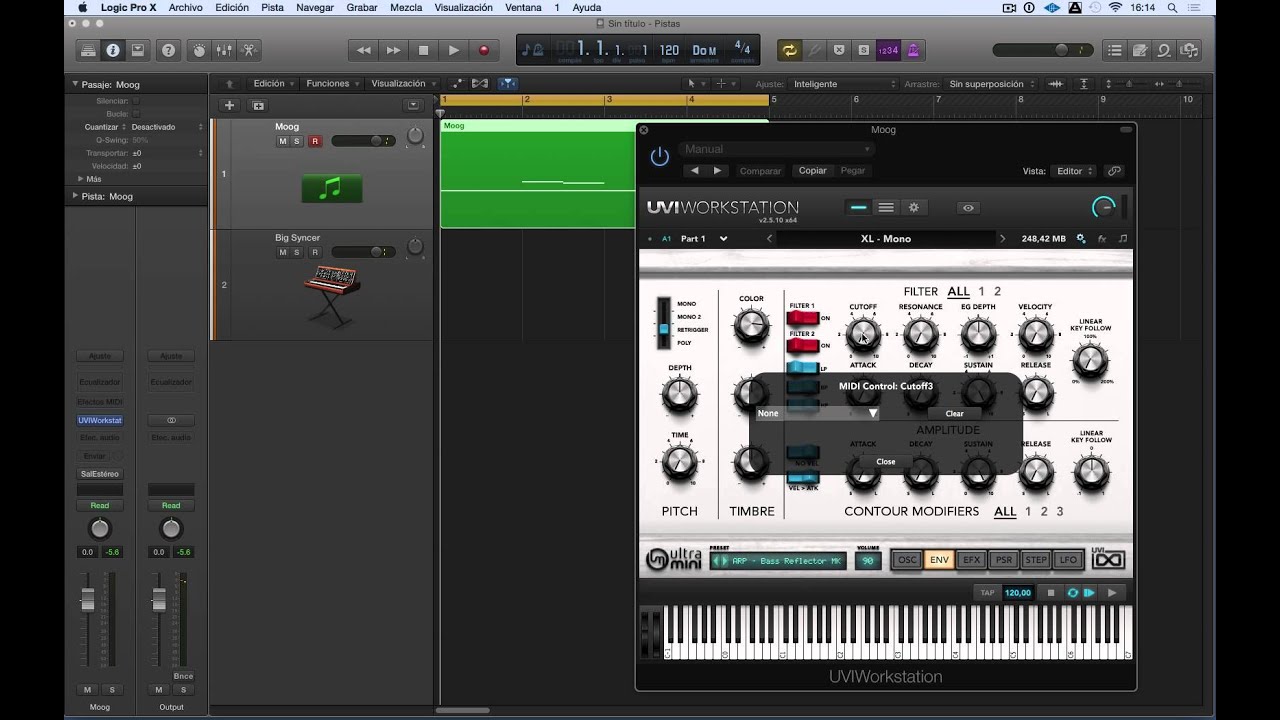The image size is (1280, 720).
Task: Open the Loop Browser icon
Action: pos(1164,50)
